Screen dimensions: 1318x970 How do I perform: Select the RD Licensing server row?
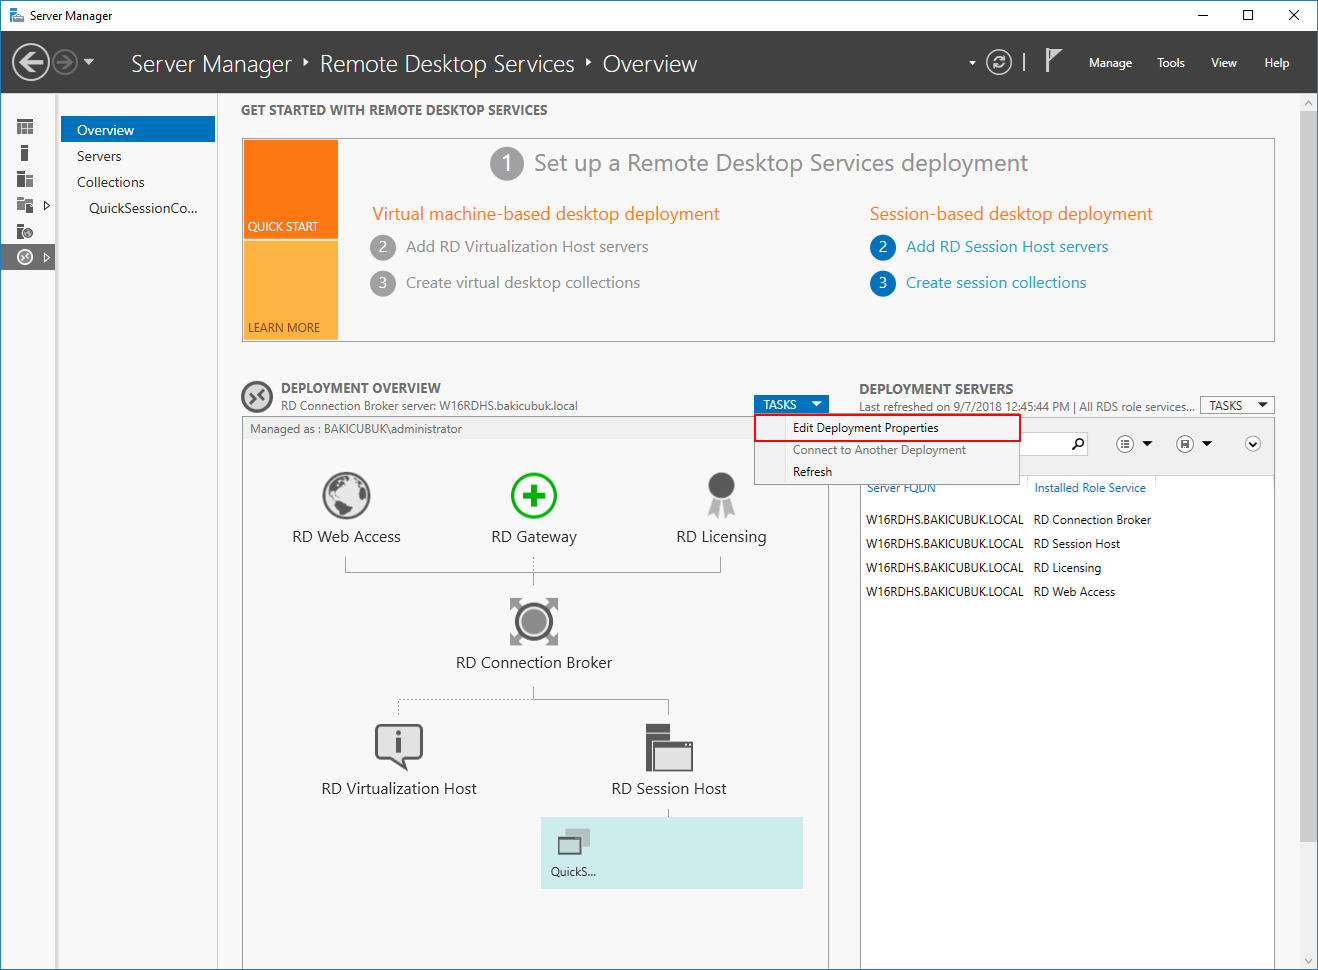(x=1066, y=568)
